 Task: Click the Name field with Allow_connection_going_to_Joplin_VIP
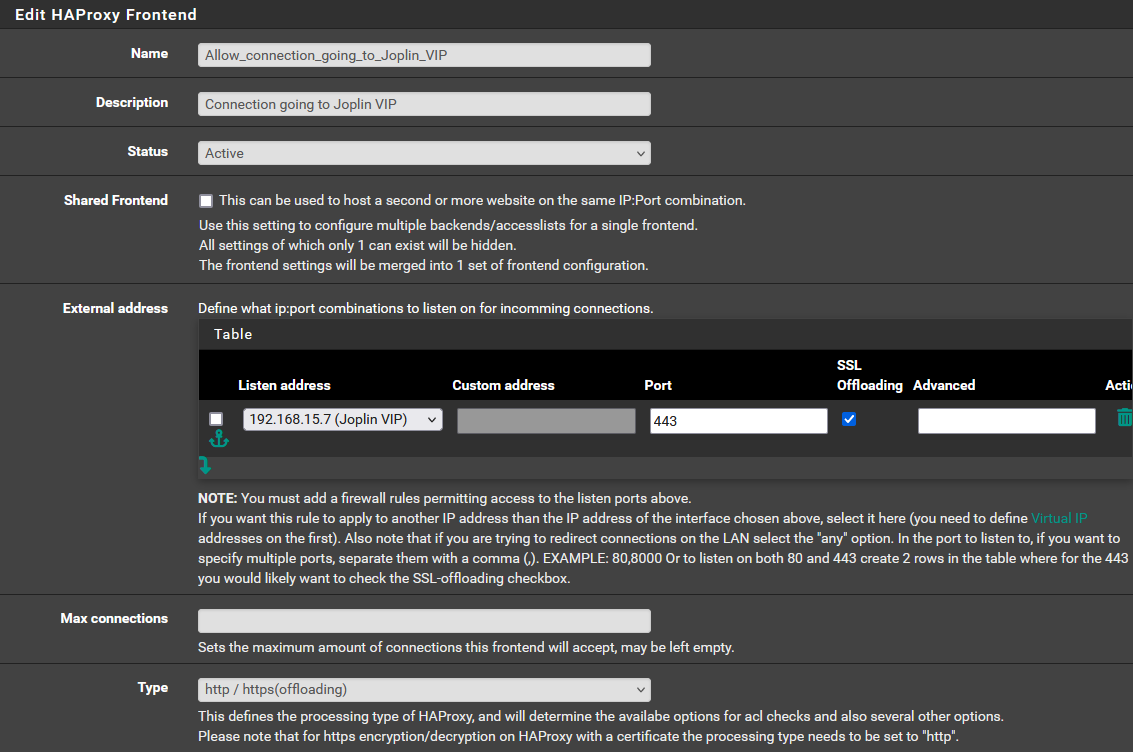point(424,55)
